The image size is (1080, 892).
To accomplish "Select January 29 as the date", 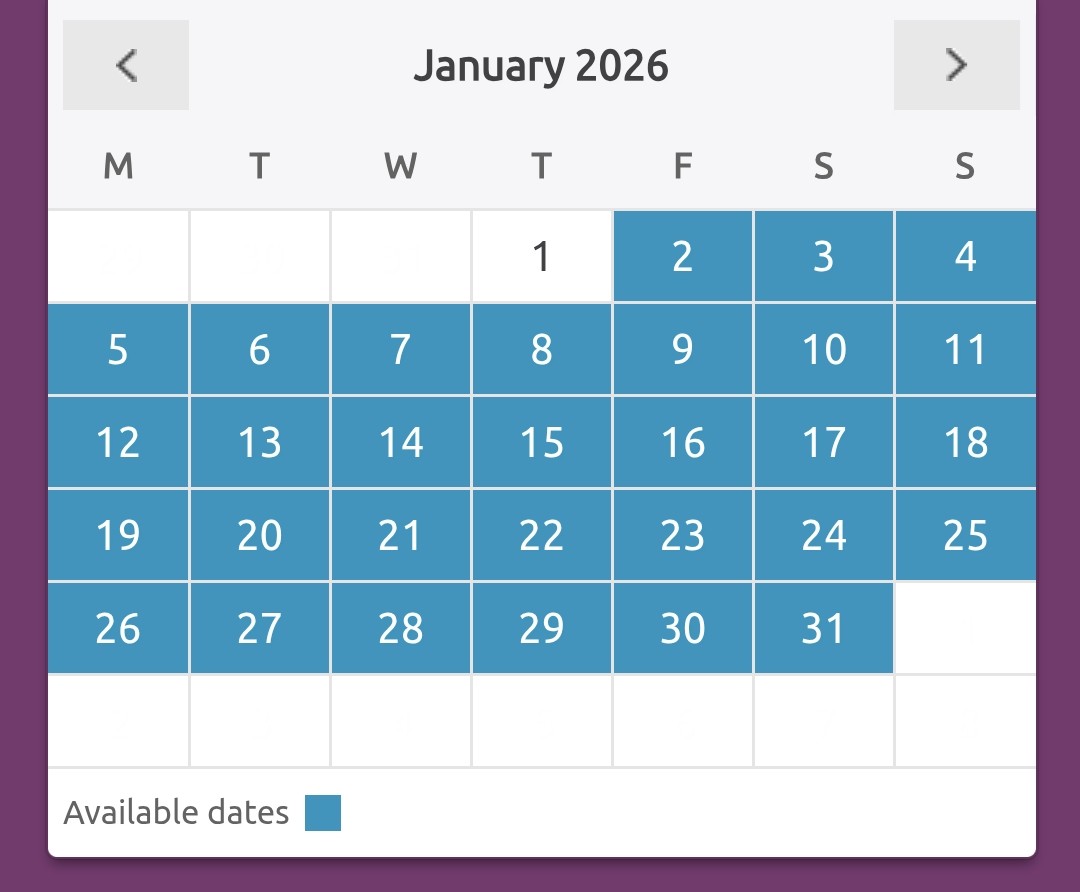I will click(x=541, y=629).
